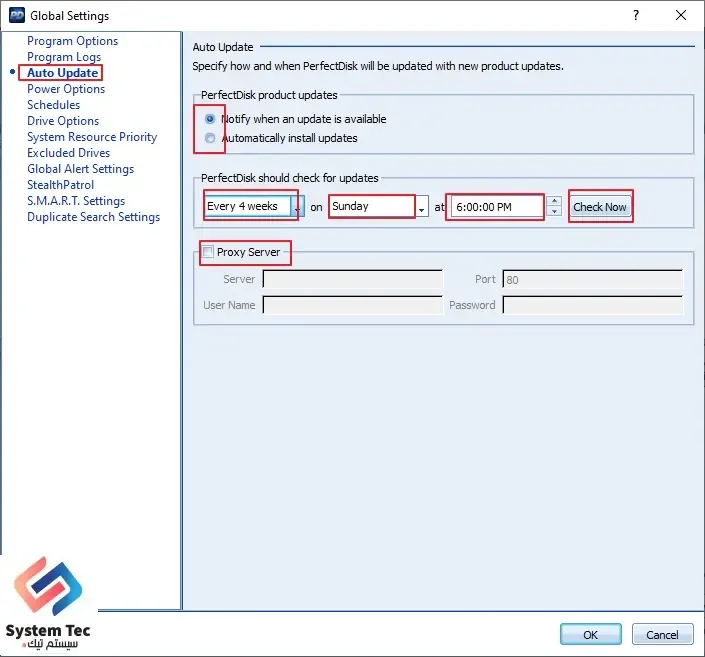Open StealthPatrol settings
The image size is (705, 657).
pos(60,185)
